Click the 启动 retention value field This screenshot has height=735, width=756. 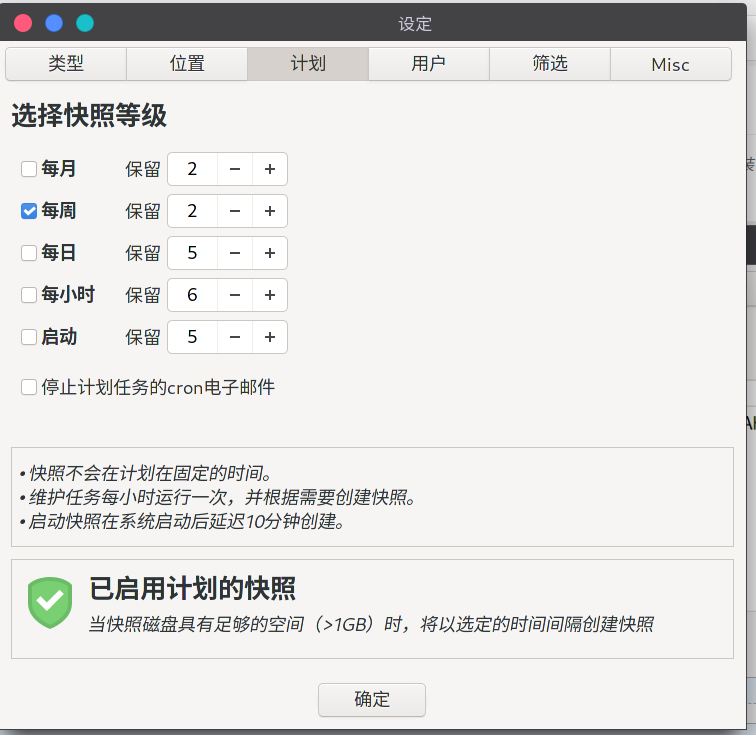pyautogui.click(x=192, y=337)
